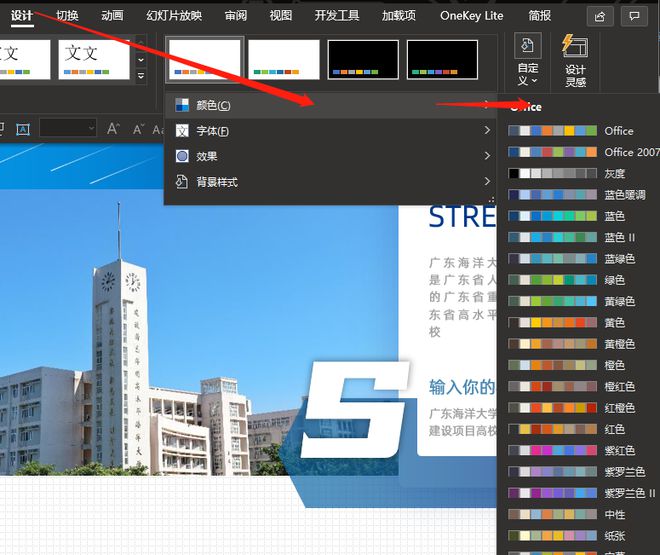Expand the themes gallery with the more arrow

(141, 76)
